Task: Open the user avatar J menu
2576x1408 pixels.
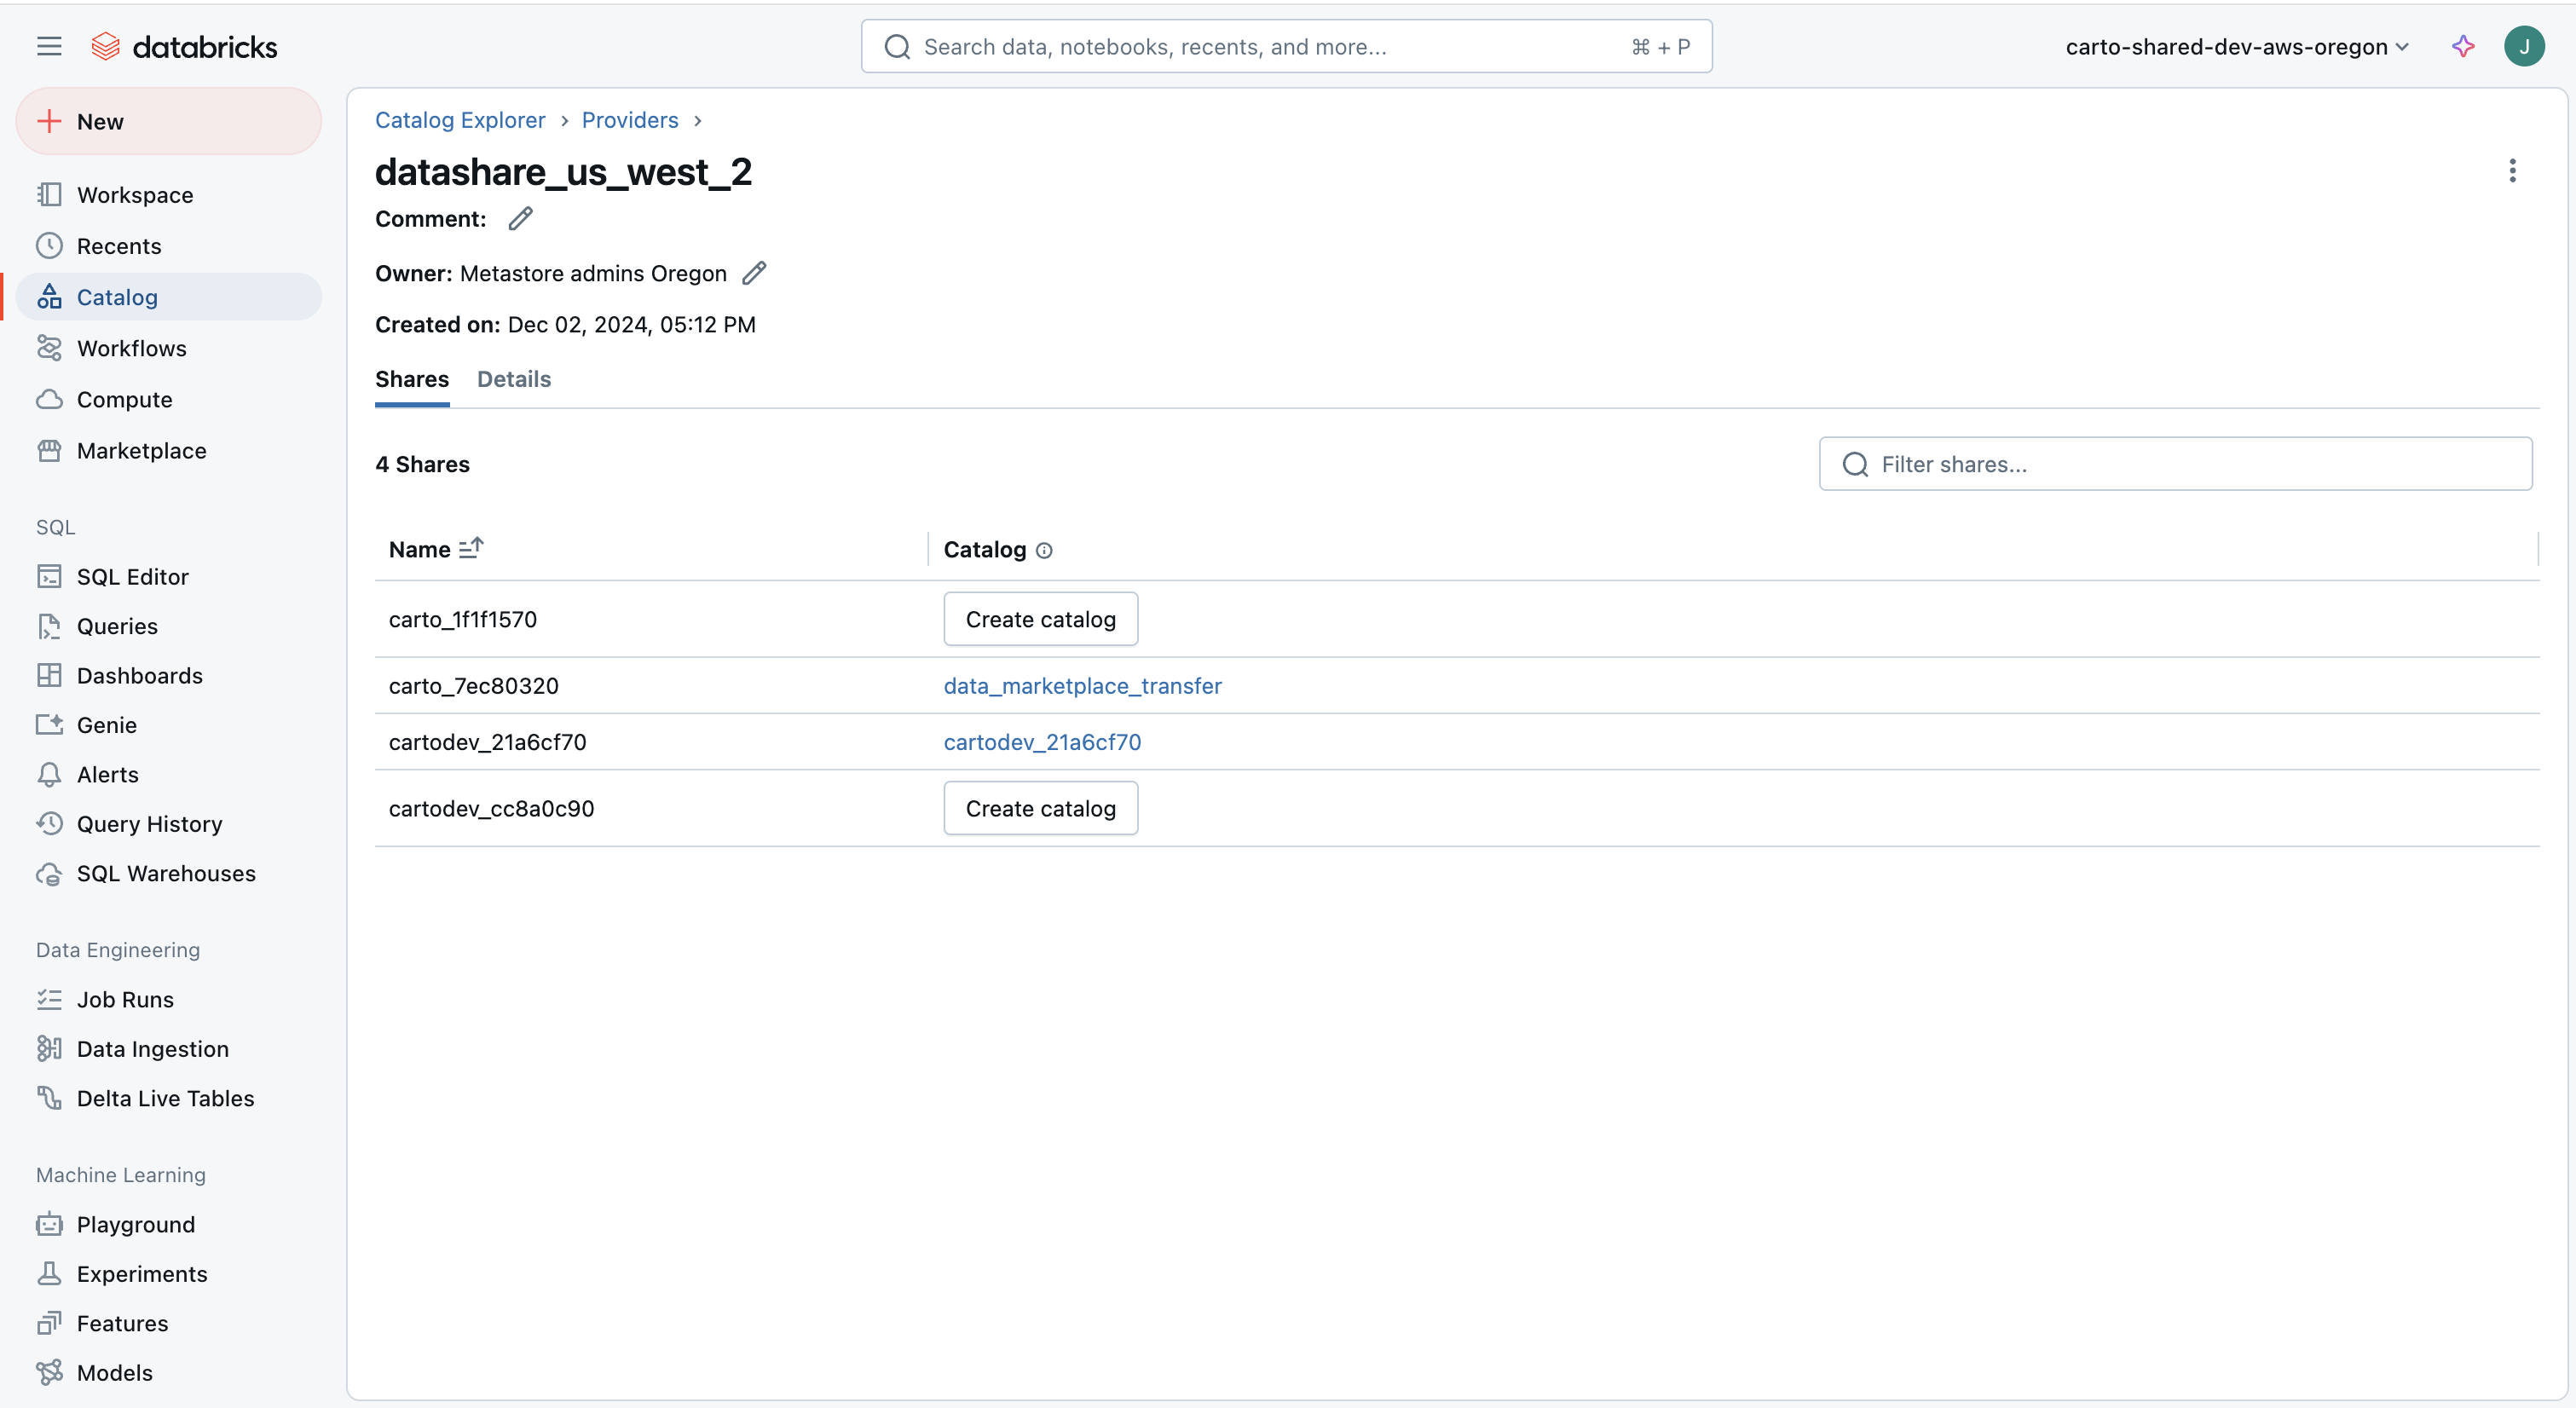Action: click(2523, 47)
